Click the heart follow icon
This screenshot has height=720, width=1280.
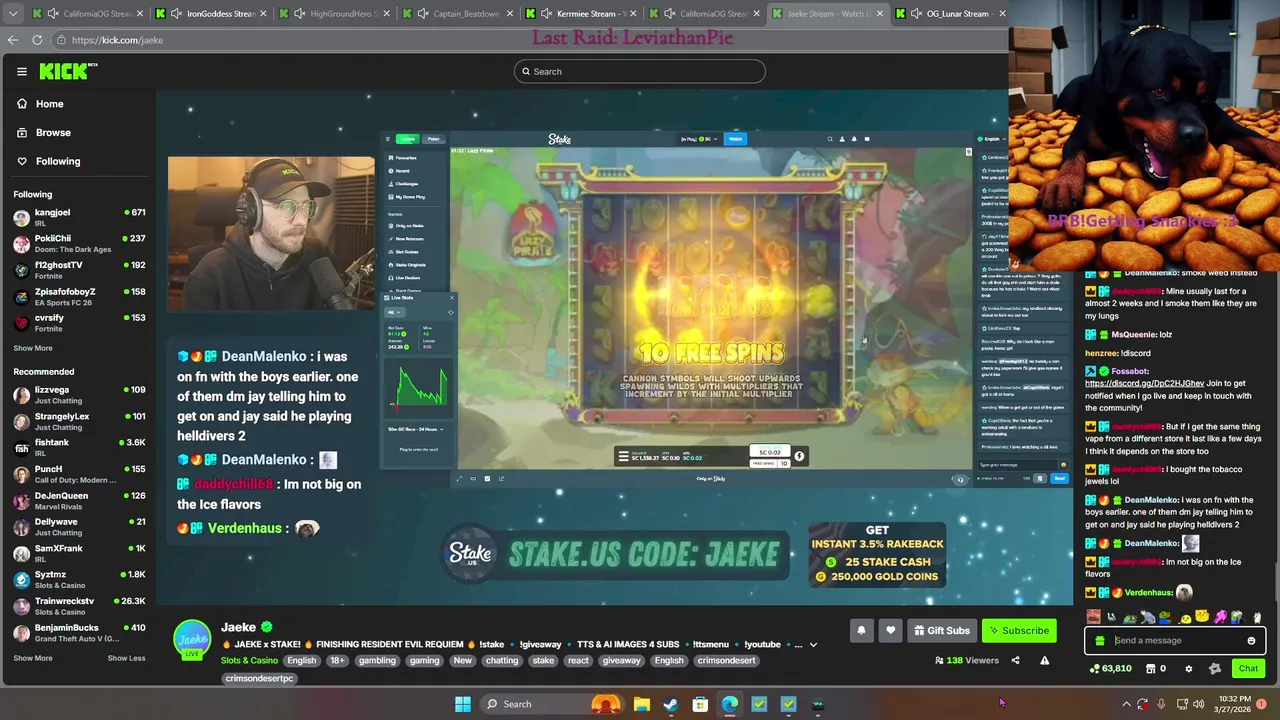890,631
